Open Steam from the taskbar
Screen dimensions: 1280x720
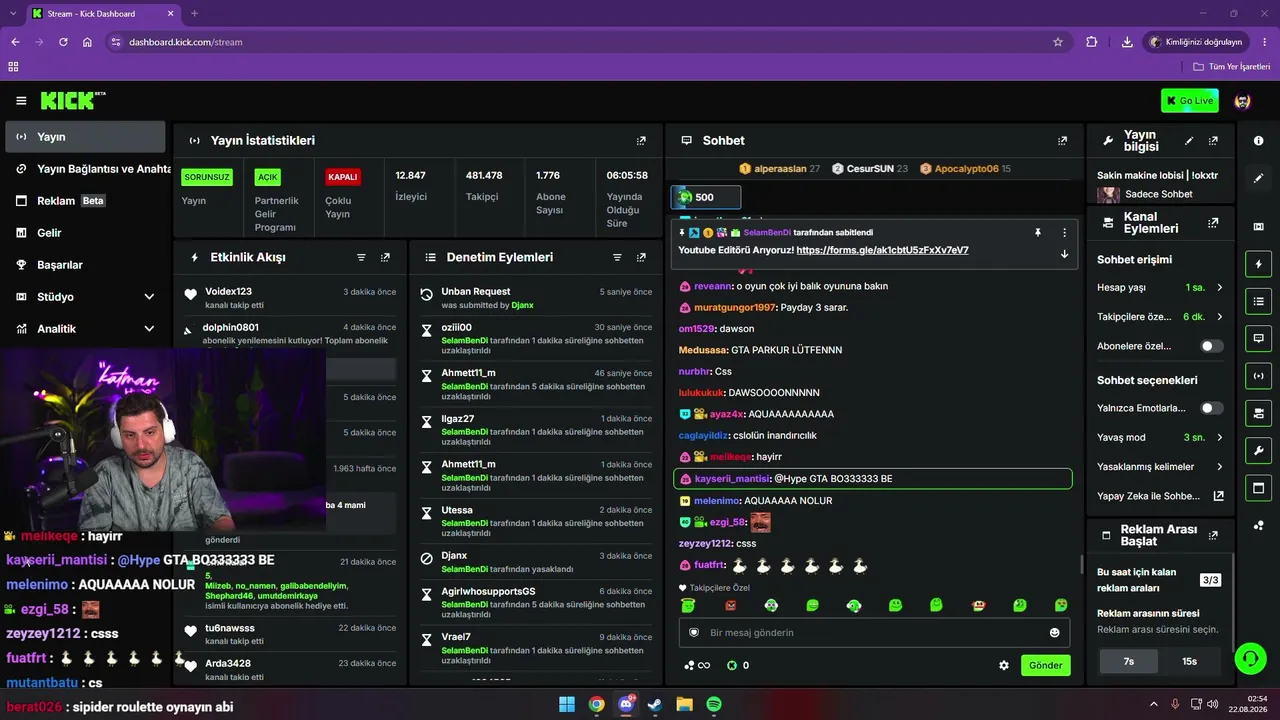[x=655, y=704]
